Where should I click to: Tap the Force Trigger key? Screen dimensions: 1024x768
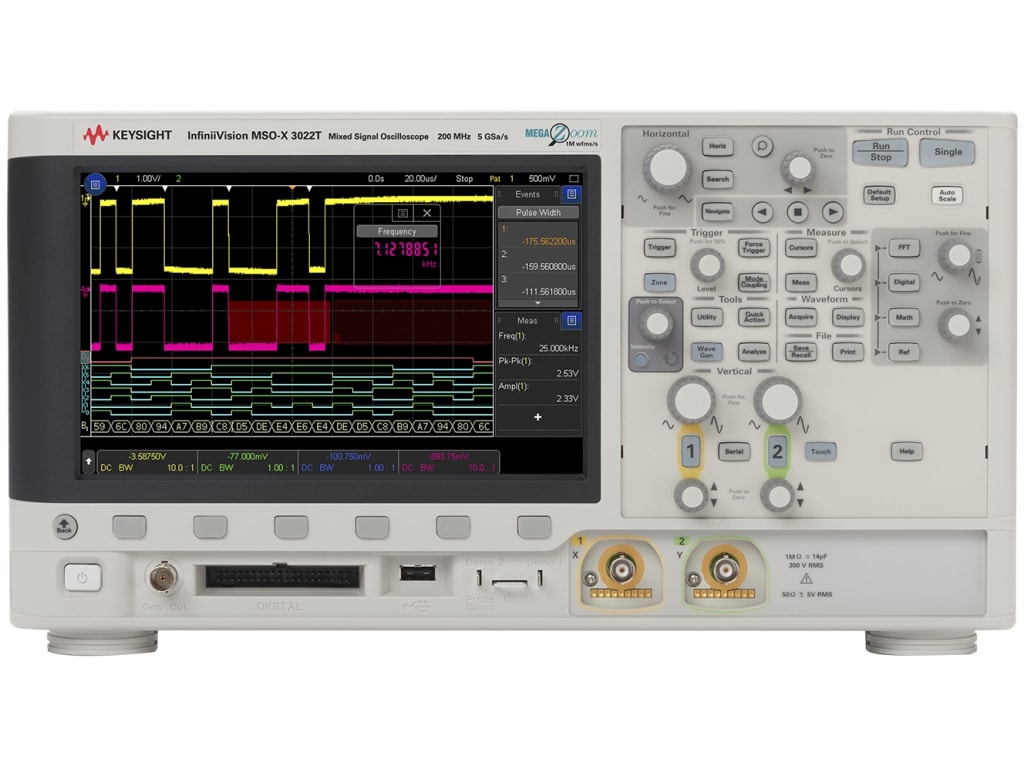click(x=754, y=248)
